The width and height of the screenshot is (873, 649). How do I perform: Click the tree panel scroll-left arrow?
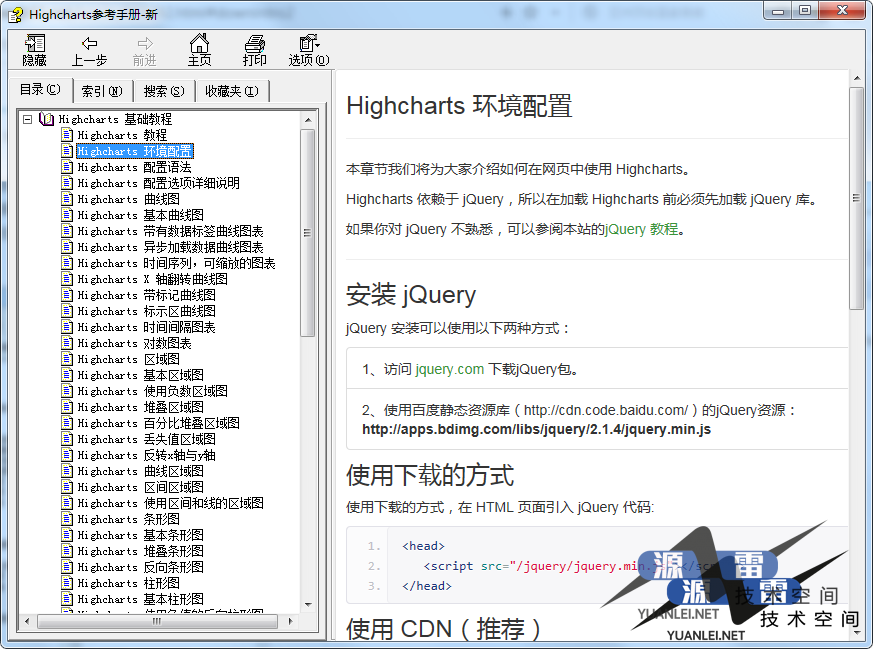(x=27, y=621)
